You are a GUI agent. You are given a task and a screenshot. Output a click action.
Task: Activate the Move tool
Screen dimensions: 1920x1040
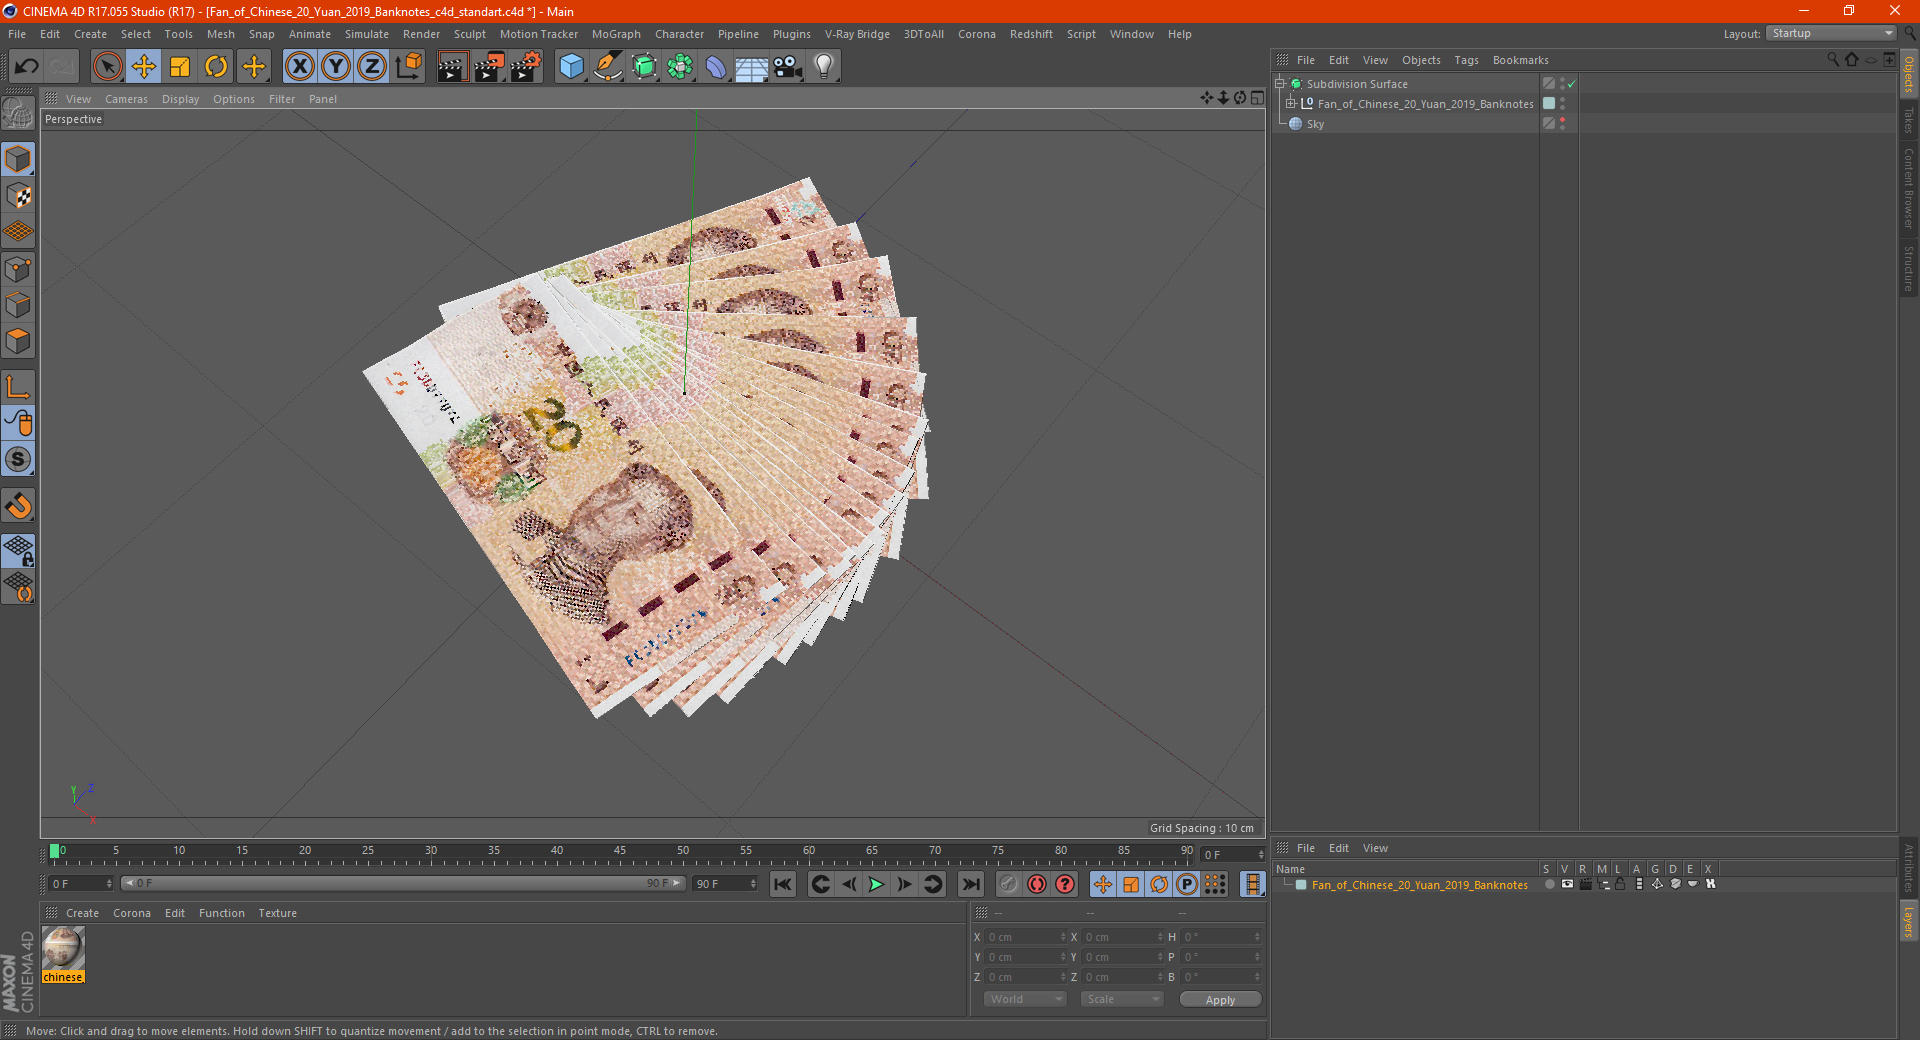144,67
